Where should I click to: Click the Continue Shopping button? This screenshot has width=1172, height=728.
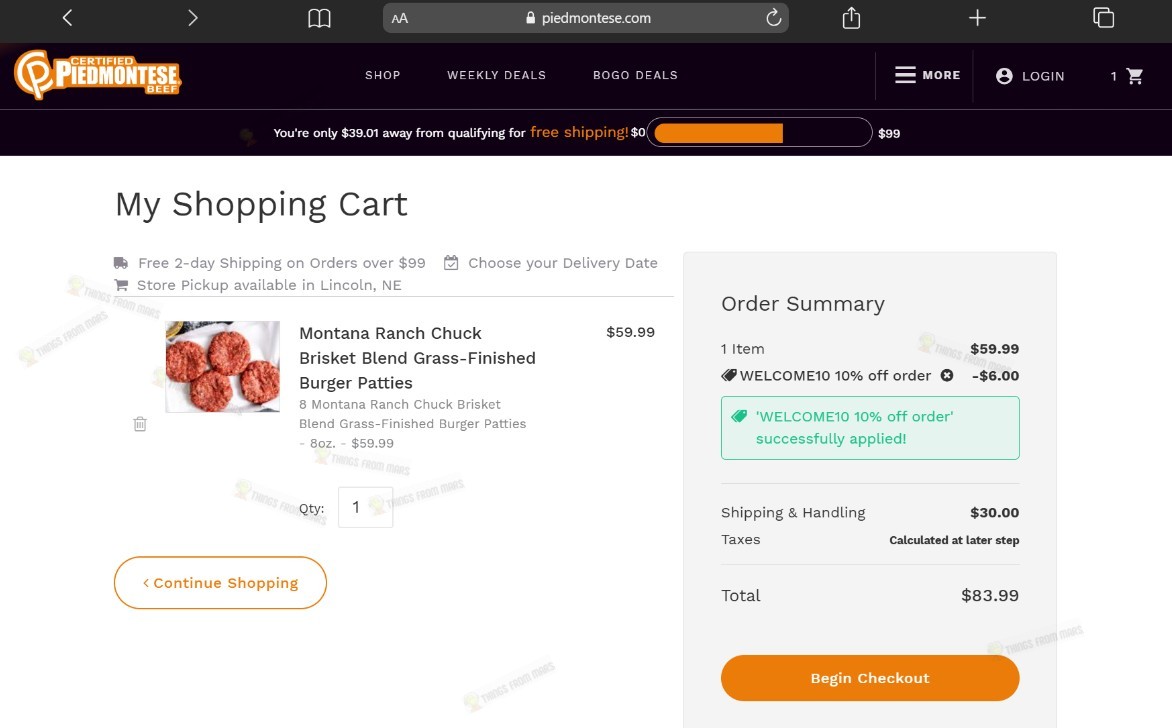[220, 582]
